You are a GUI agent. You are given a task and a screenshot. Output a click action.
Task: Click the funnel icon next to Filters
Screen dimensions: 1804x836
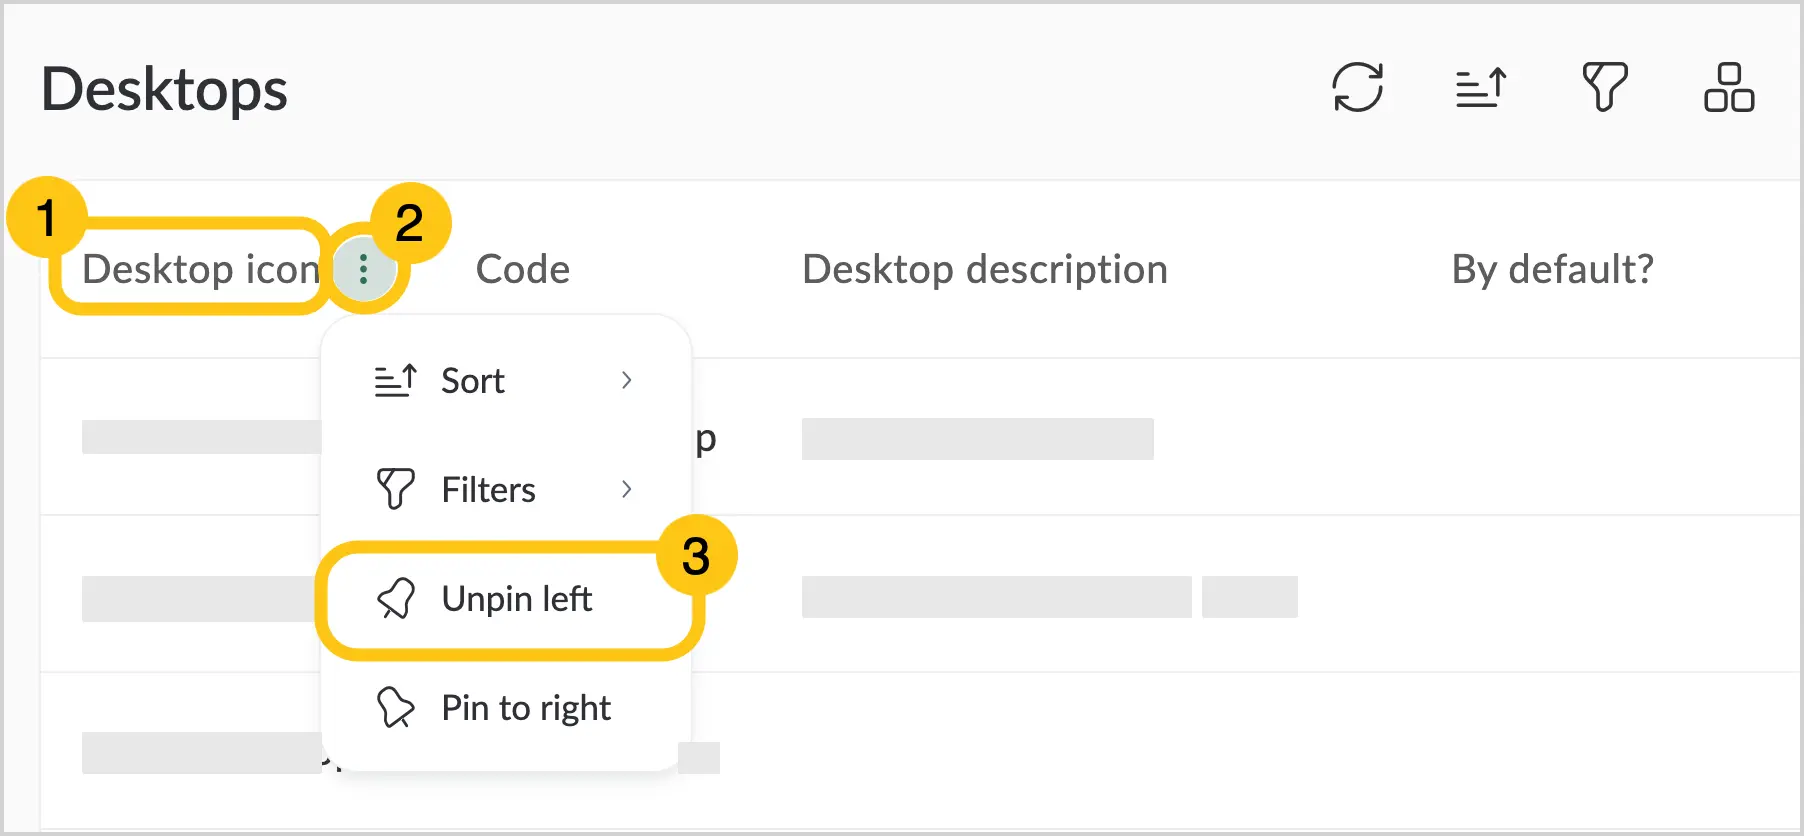point(395,490)
